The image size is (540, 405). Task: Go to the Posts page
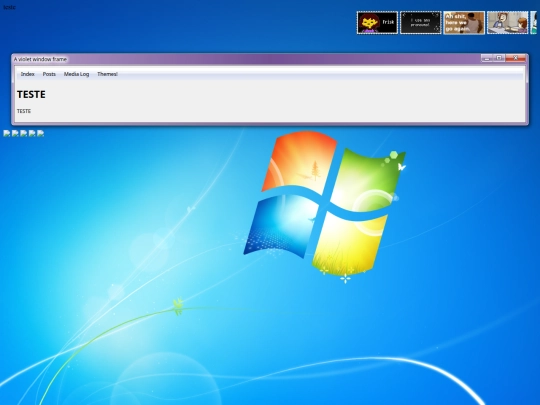49,74
